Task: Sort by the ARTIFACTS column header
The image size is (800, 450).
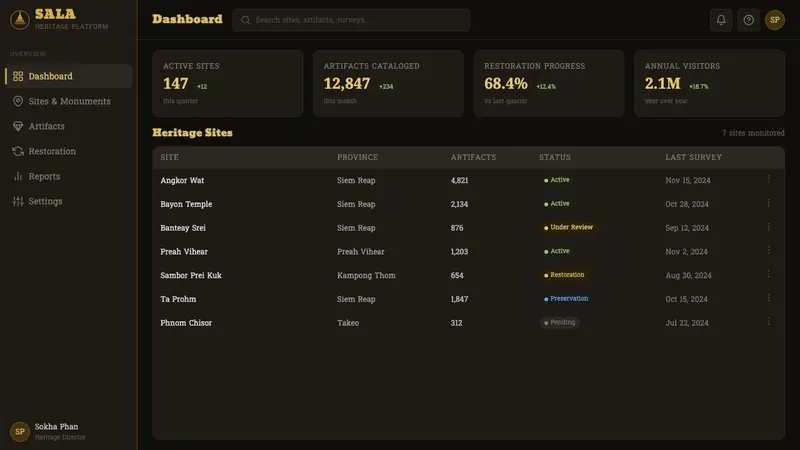Action: pyautogui.click(x=473, y=157)
